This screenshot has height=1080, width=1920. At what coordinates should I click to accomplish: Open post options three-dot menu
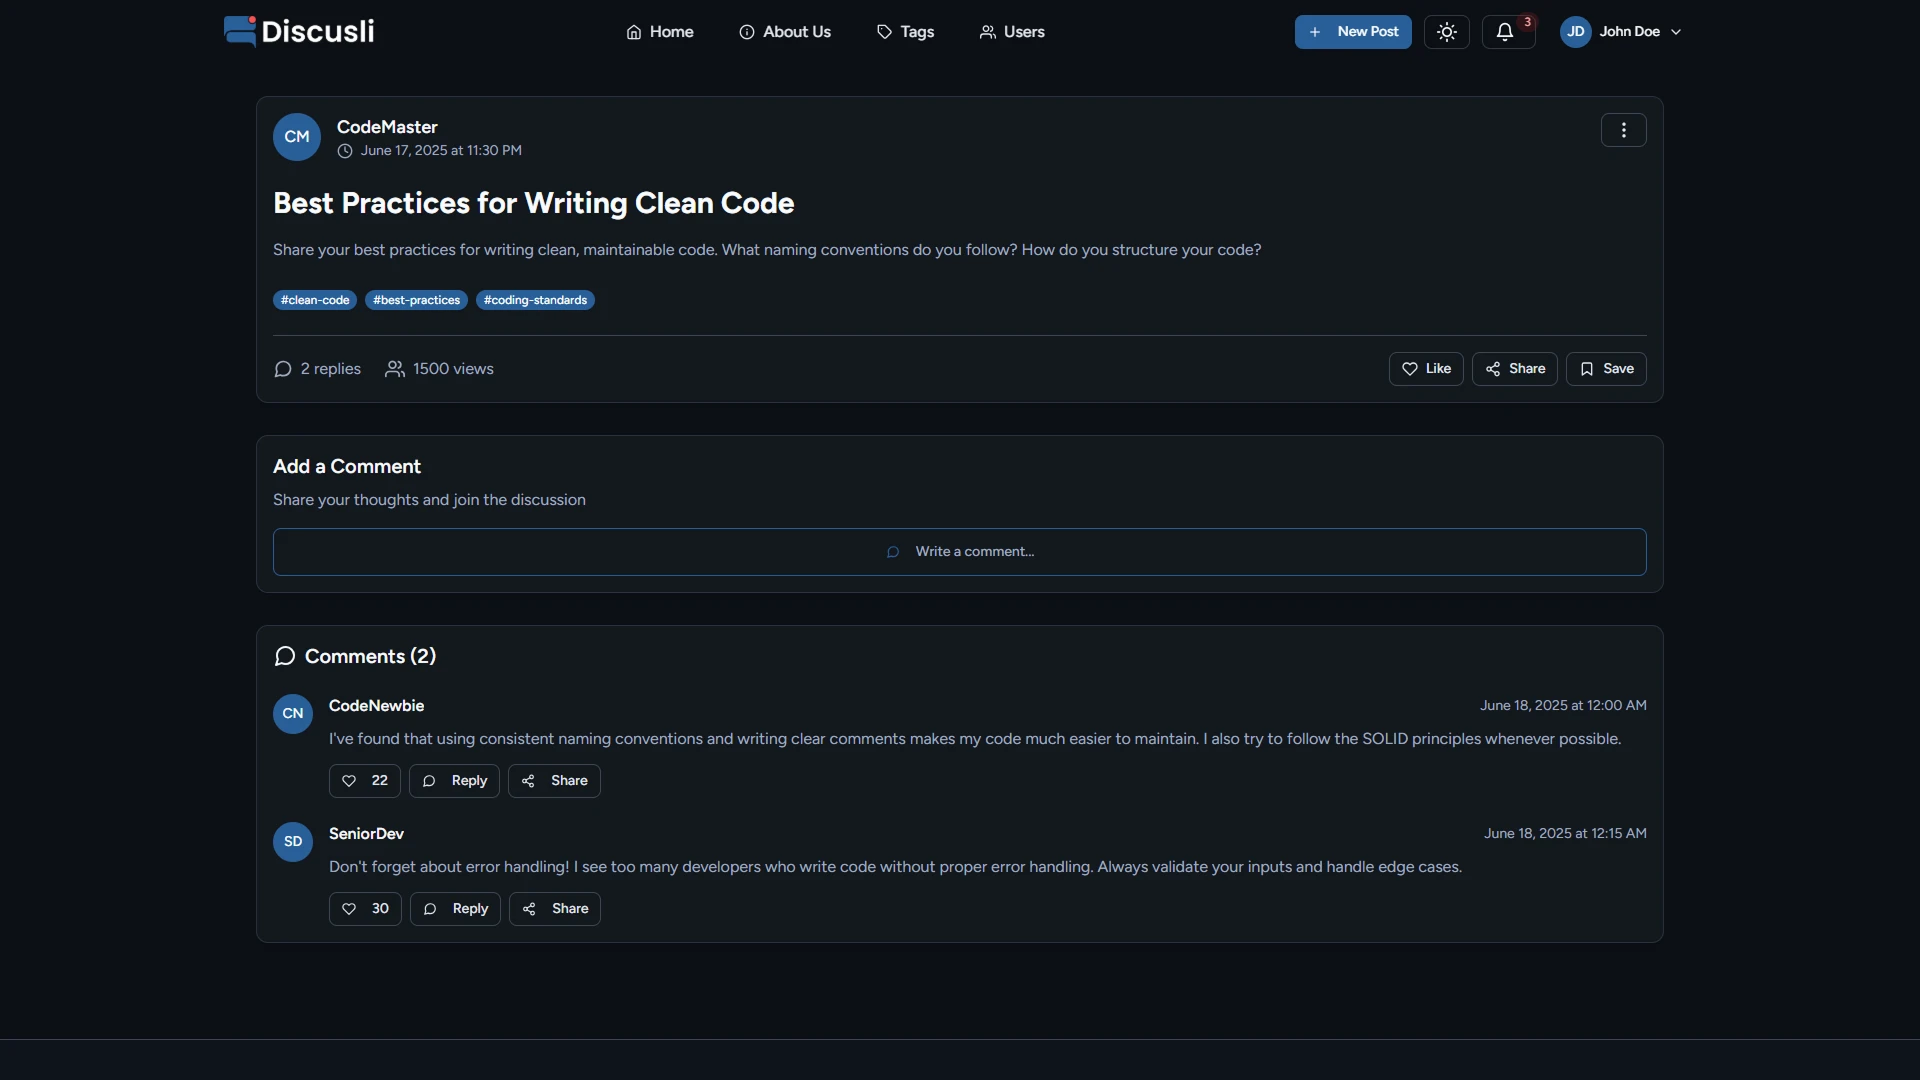(x=1624, y=130)
